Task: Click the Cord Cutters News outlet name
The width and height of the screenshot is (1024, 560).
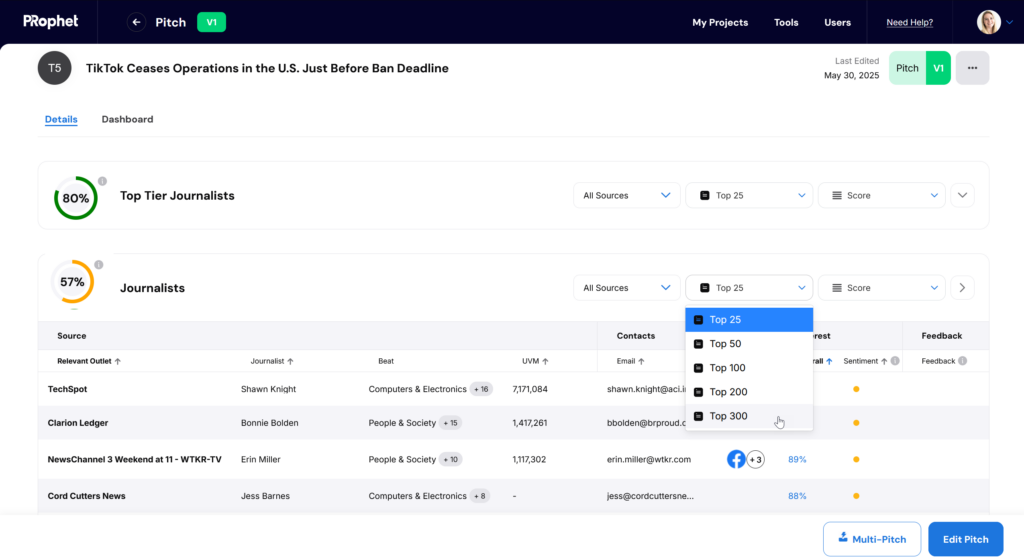Action: [86, 496]
